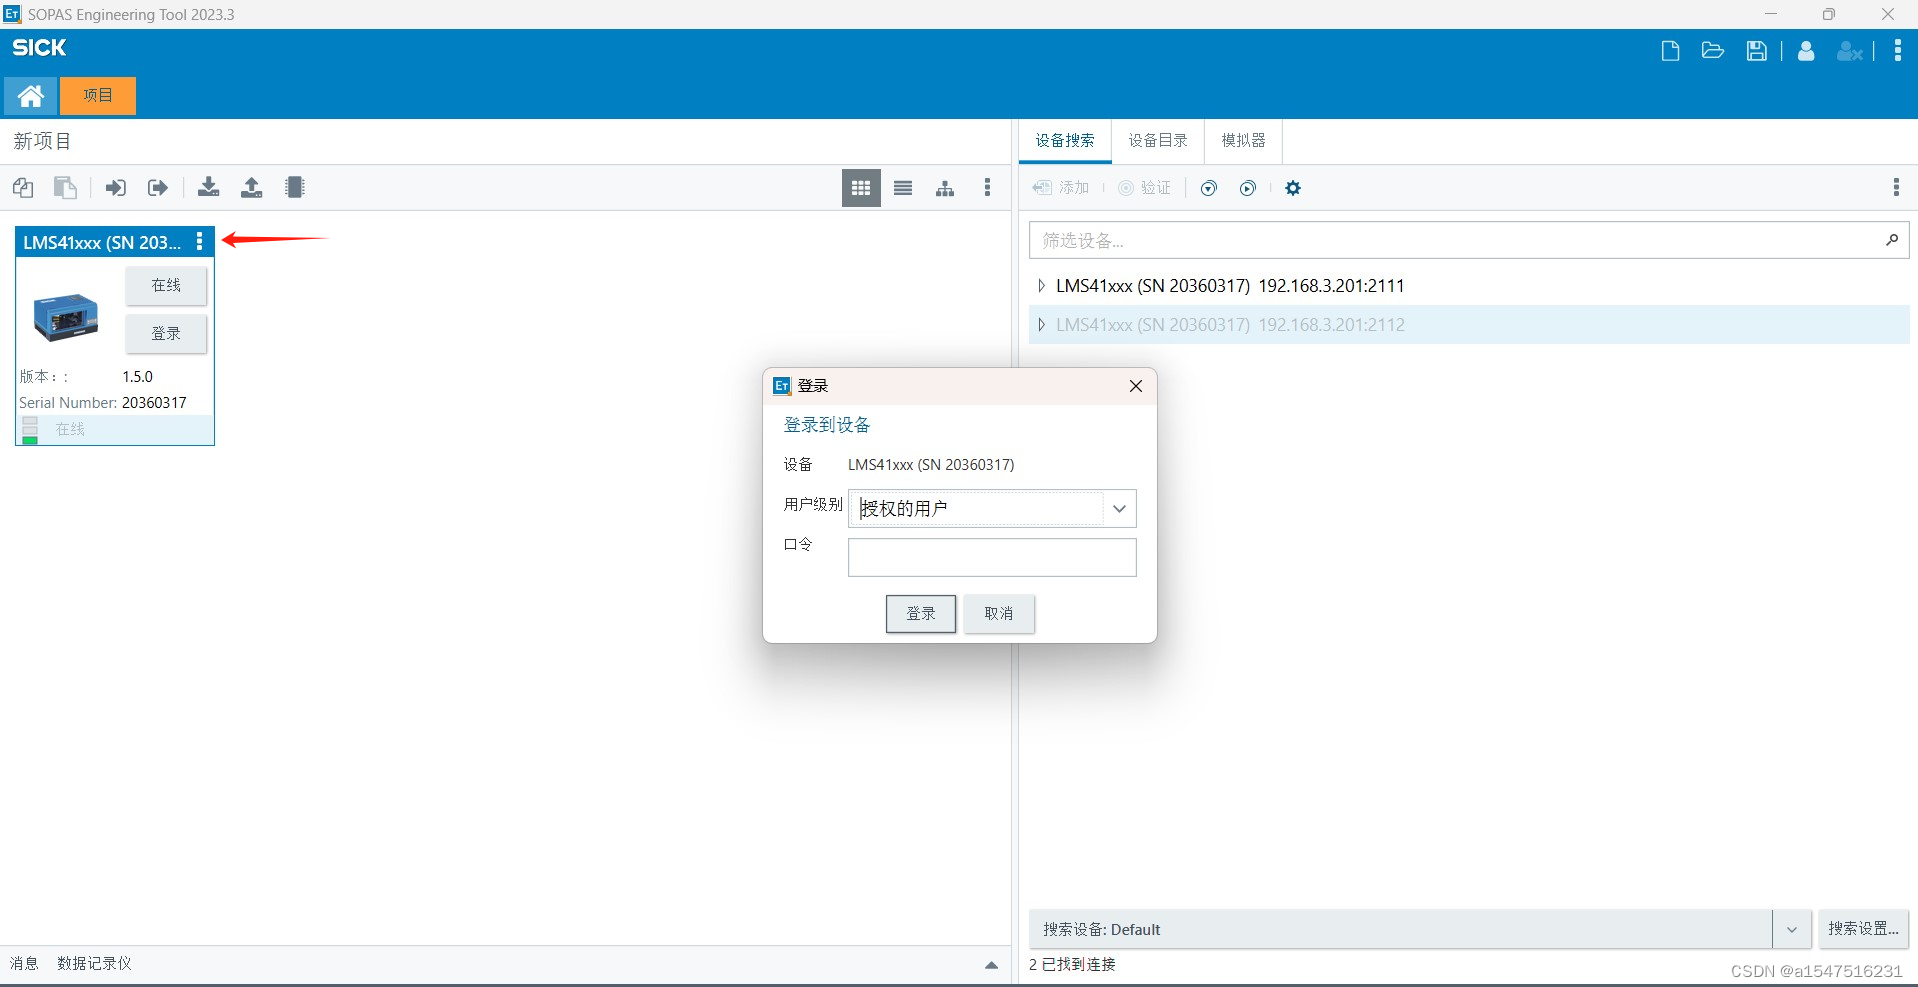Click the magnifier icon in filter field
1918x987 pixels.
pyautogui.click(x=1892, y=240)
